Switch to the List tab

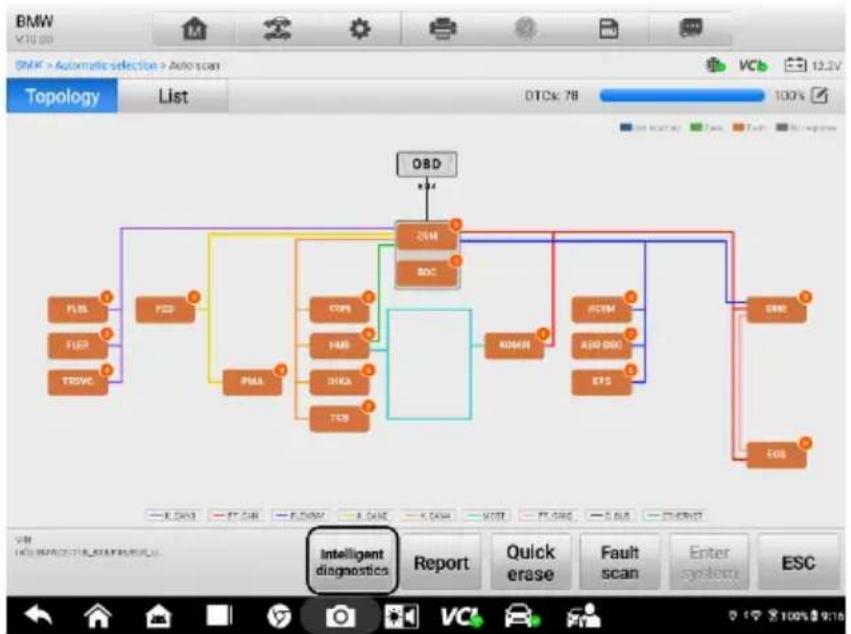[x=173, y=96]
